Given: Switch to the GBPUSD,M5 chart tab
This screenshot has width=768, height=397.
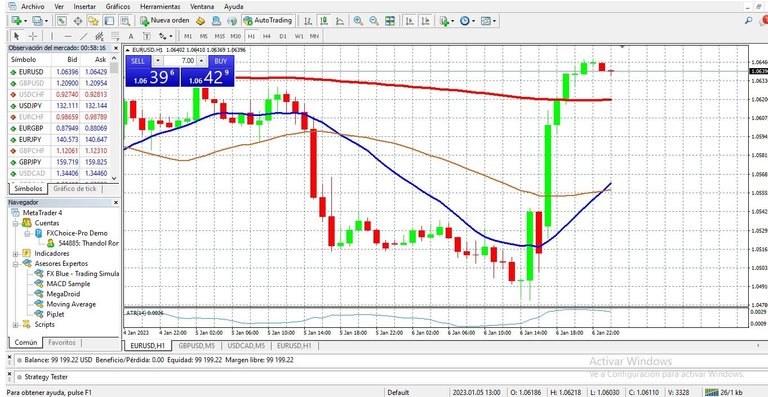Looking at the screenshot, I should 196,346.
